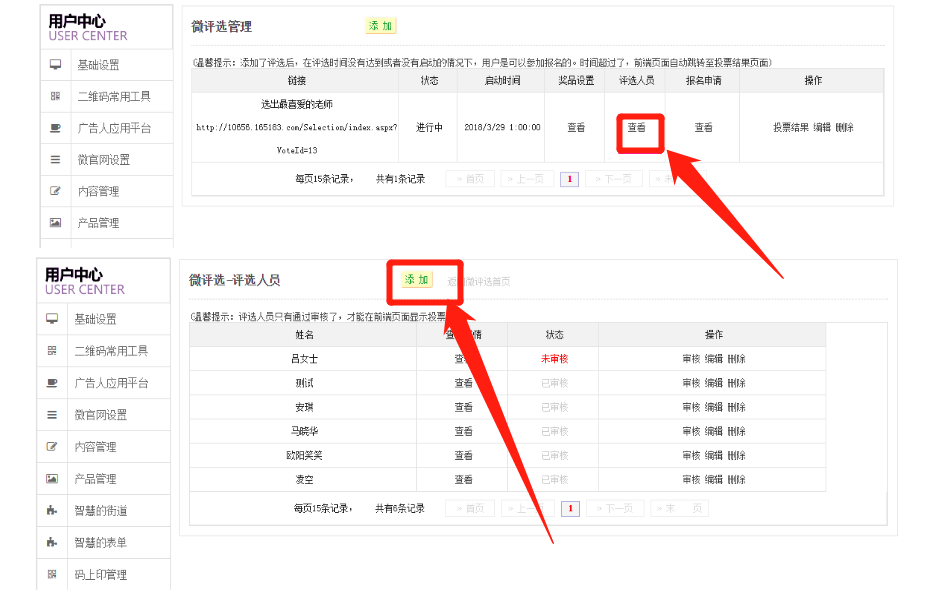Click edit icon for 内容管理 in upper sidebar
931x595 pixels.
pyautogui.click(x=55, y=191)
